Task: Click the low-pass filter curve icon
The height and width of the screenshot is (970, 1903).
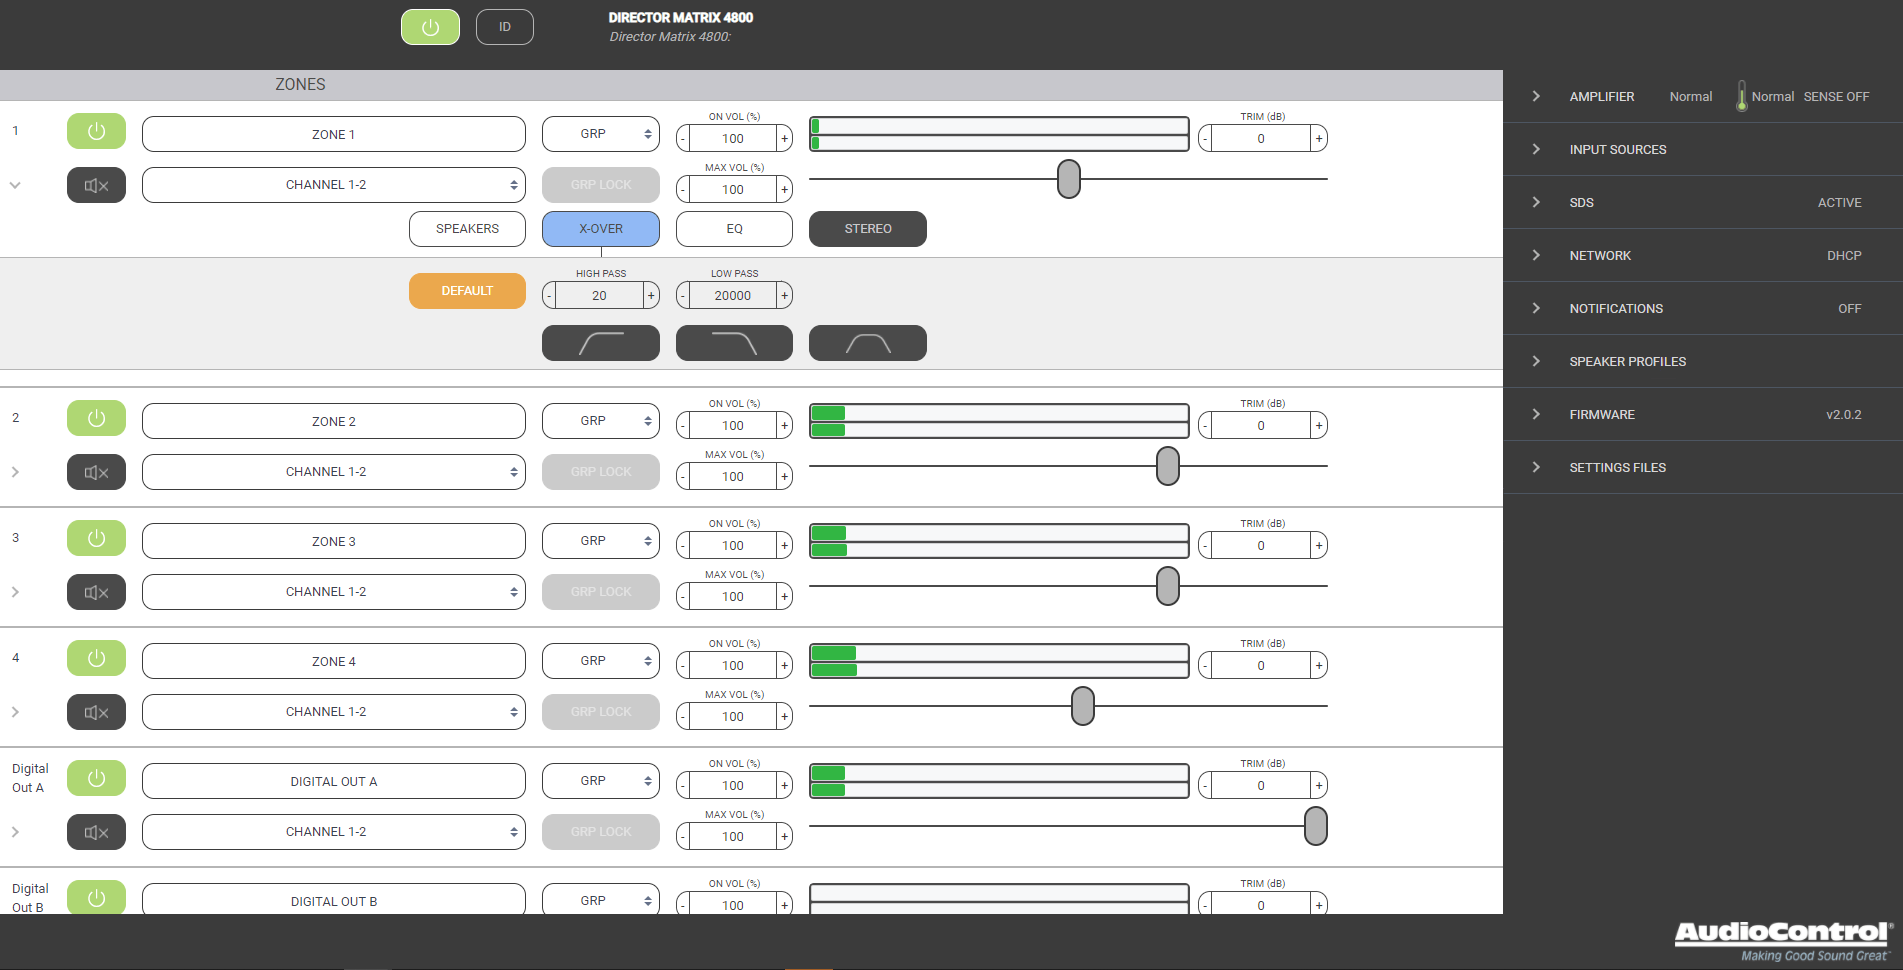Action: click(x=734, y=343)
